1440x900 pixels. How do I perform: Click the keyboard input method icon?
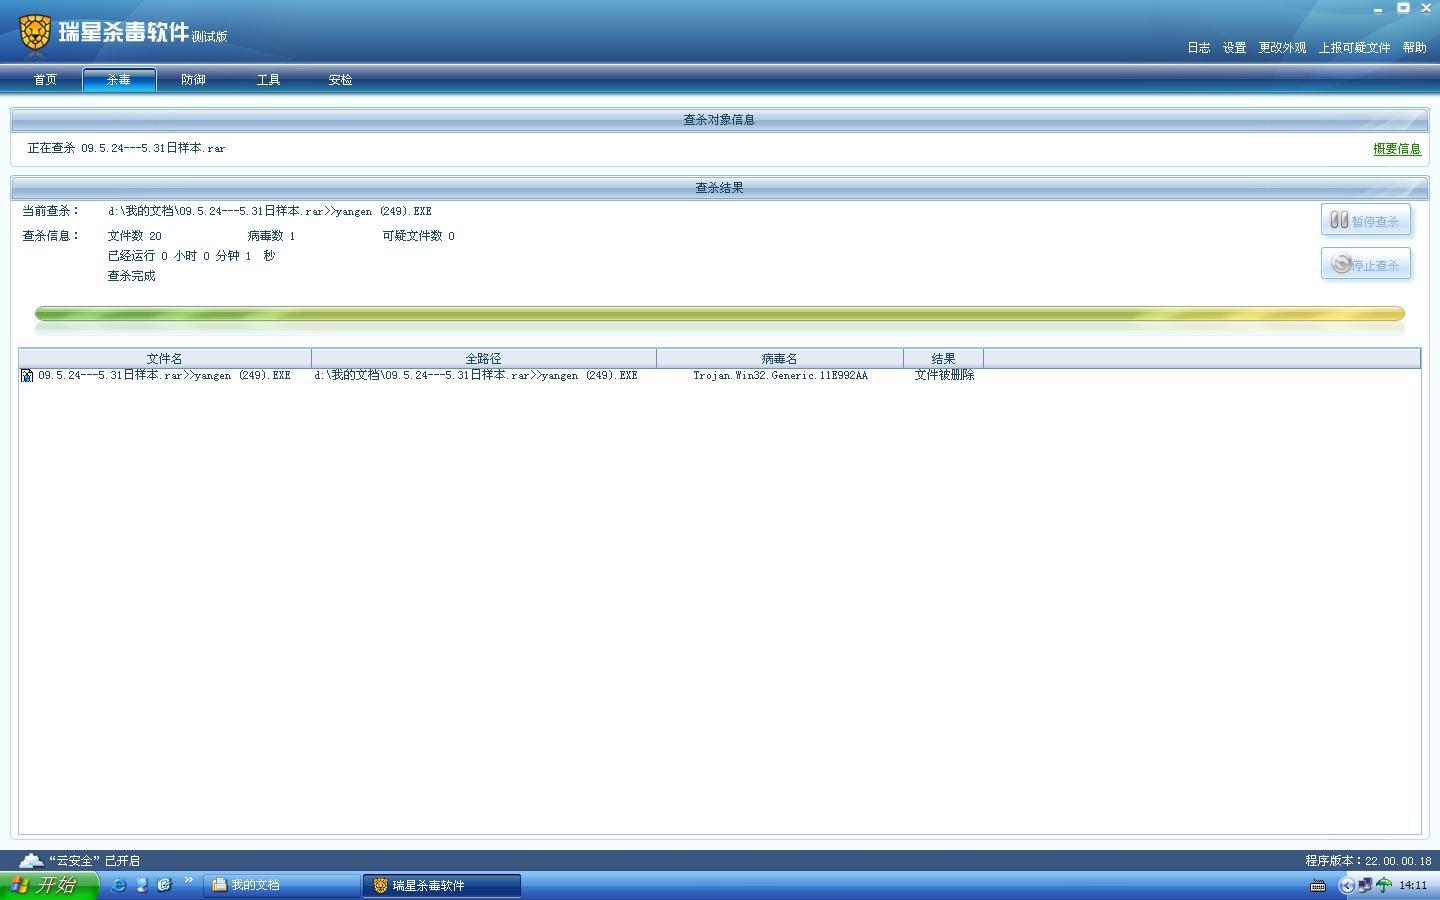coord(1318,885)
